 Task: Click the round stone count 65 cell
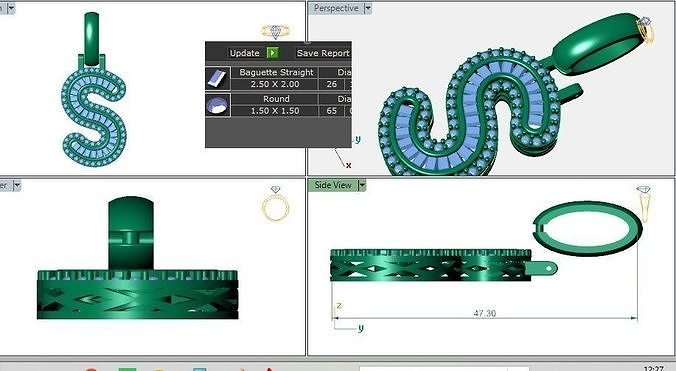click(332, 111)
